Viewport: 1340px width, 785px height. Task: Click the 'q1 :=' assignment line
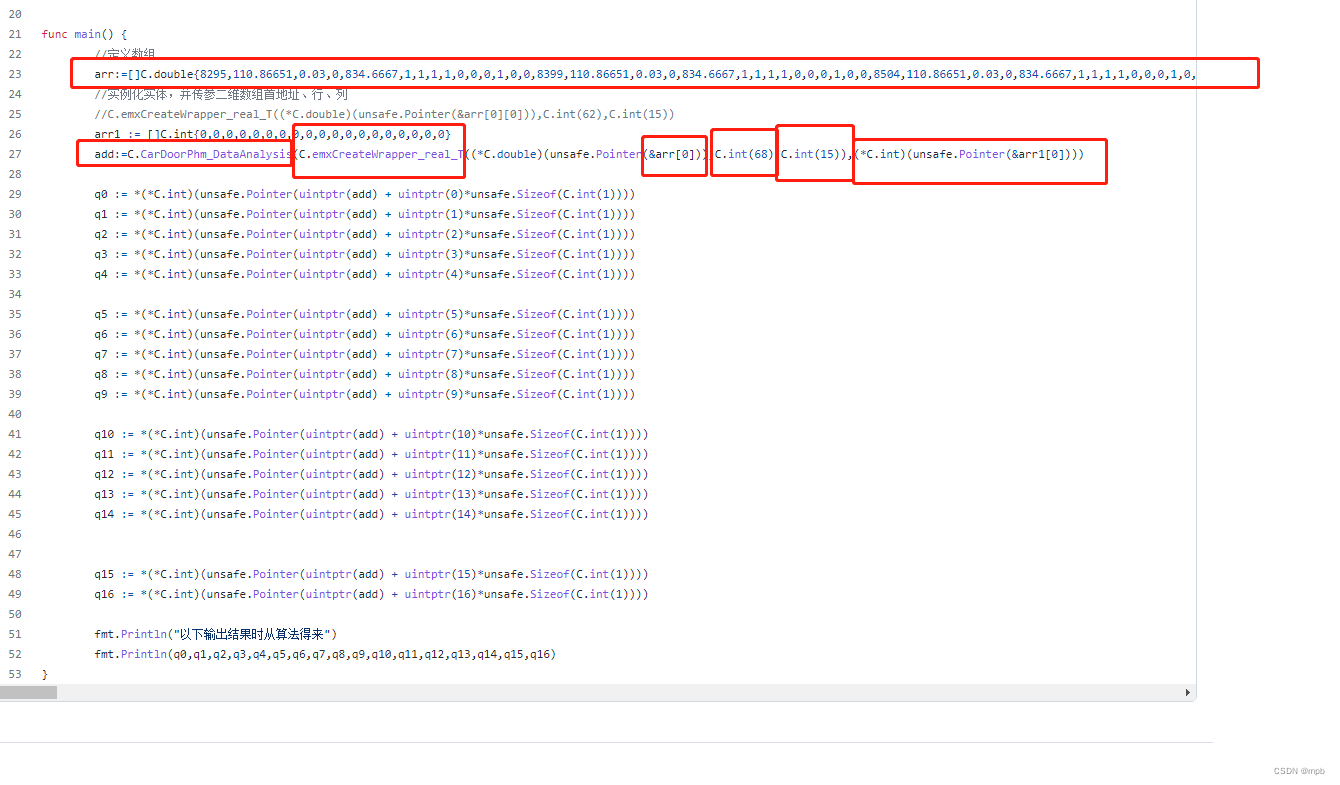364,214
